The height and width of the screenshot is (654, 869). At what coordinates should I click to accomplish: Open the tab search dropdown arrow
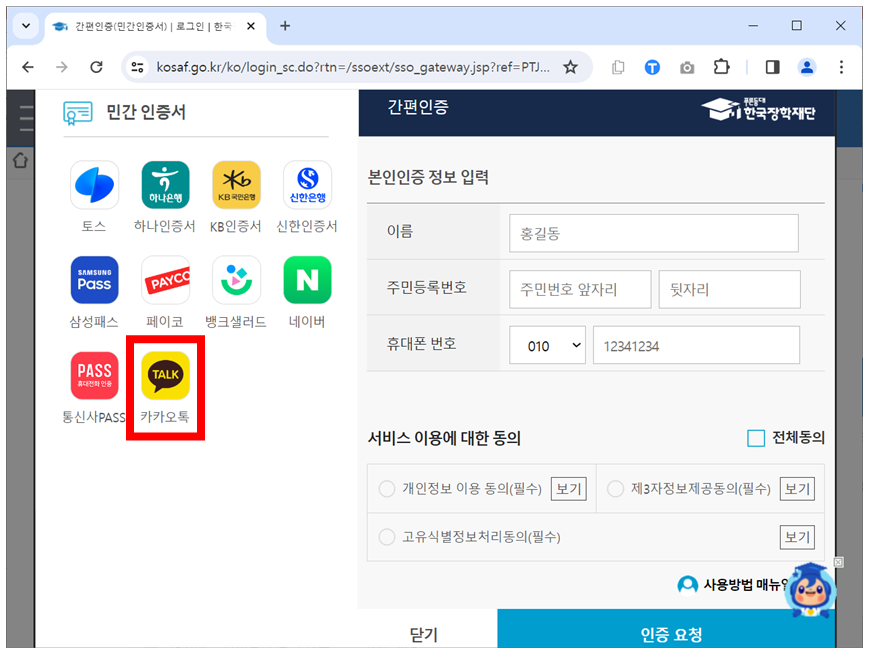[x=25, y=26]
